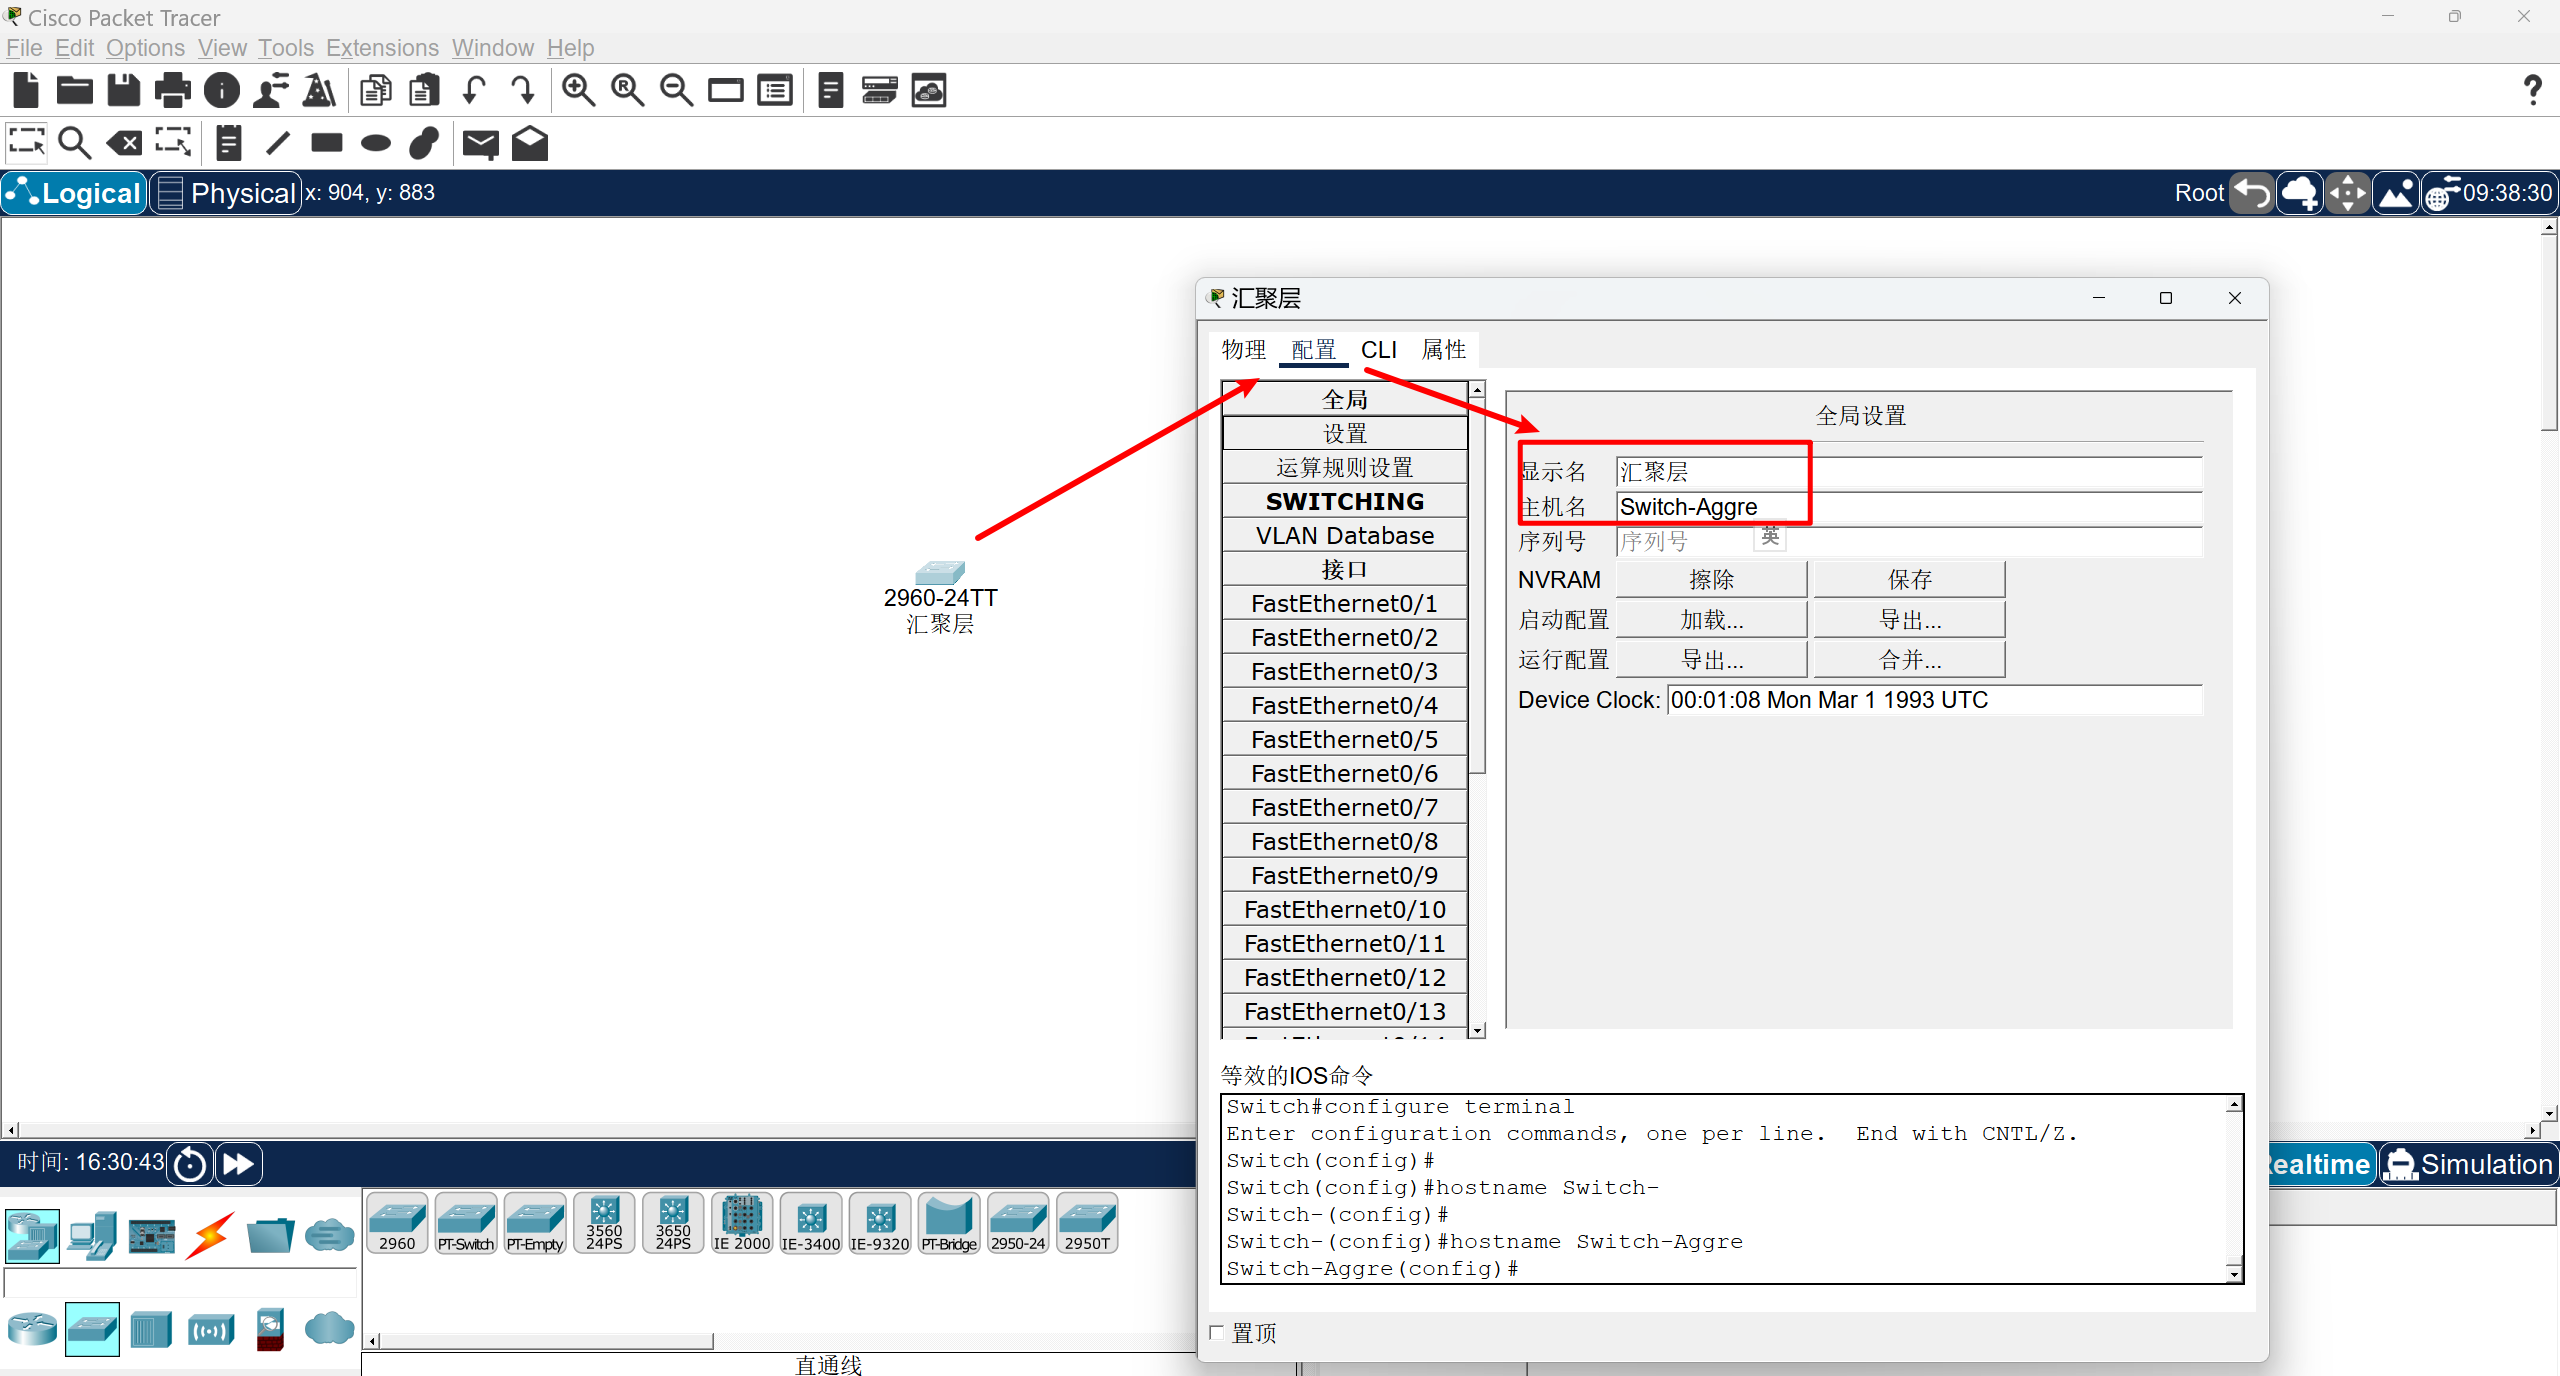Paste using the toolbar paste icon
The width and height of the screenshot is (2560, 1376).
pyautogui.click(x=425, y=91)
